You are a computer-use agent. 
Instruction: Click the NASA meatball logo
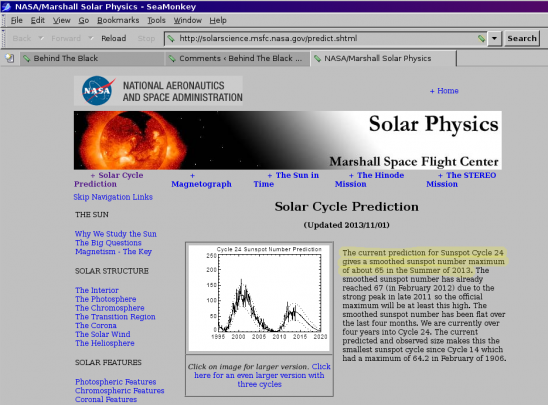click(x=98, y=91)
